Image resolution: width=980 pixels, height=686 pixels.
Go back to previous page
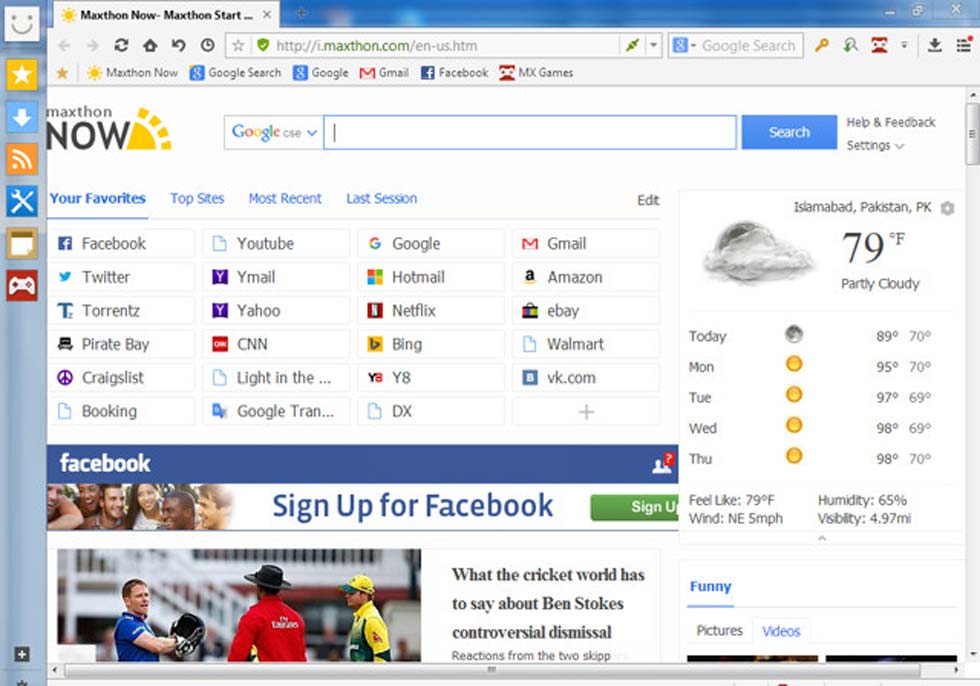(64, 46)
